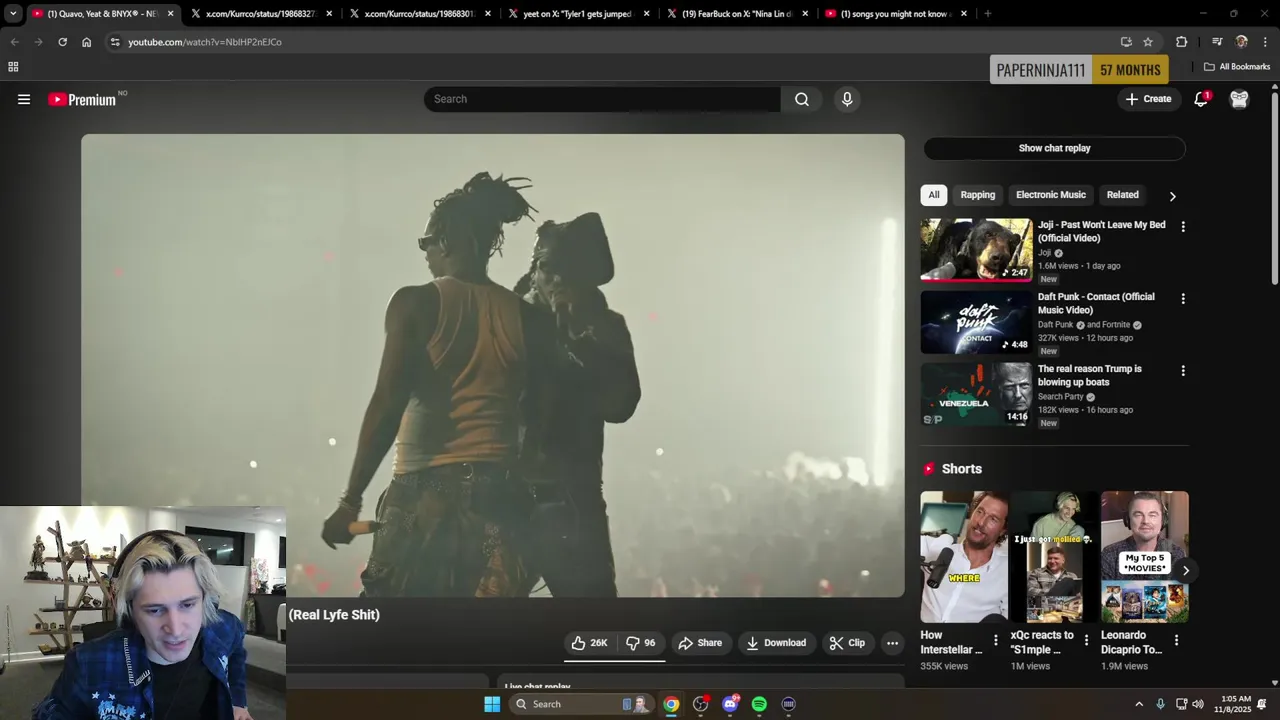The height and width of the screenshot is (720, 1280).
Task: Open The real reason Trump video title
Action: click(1089, 375)
